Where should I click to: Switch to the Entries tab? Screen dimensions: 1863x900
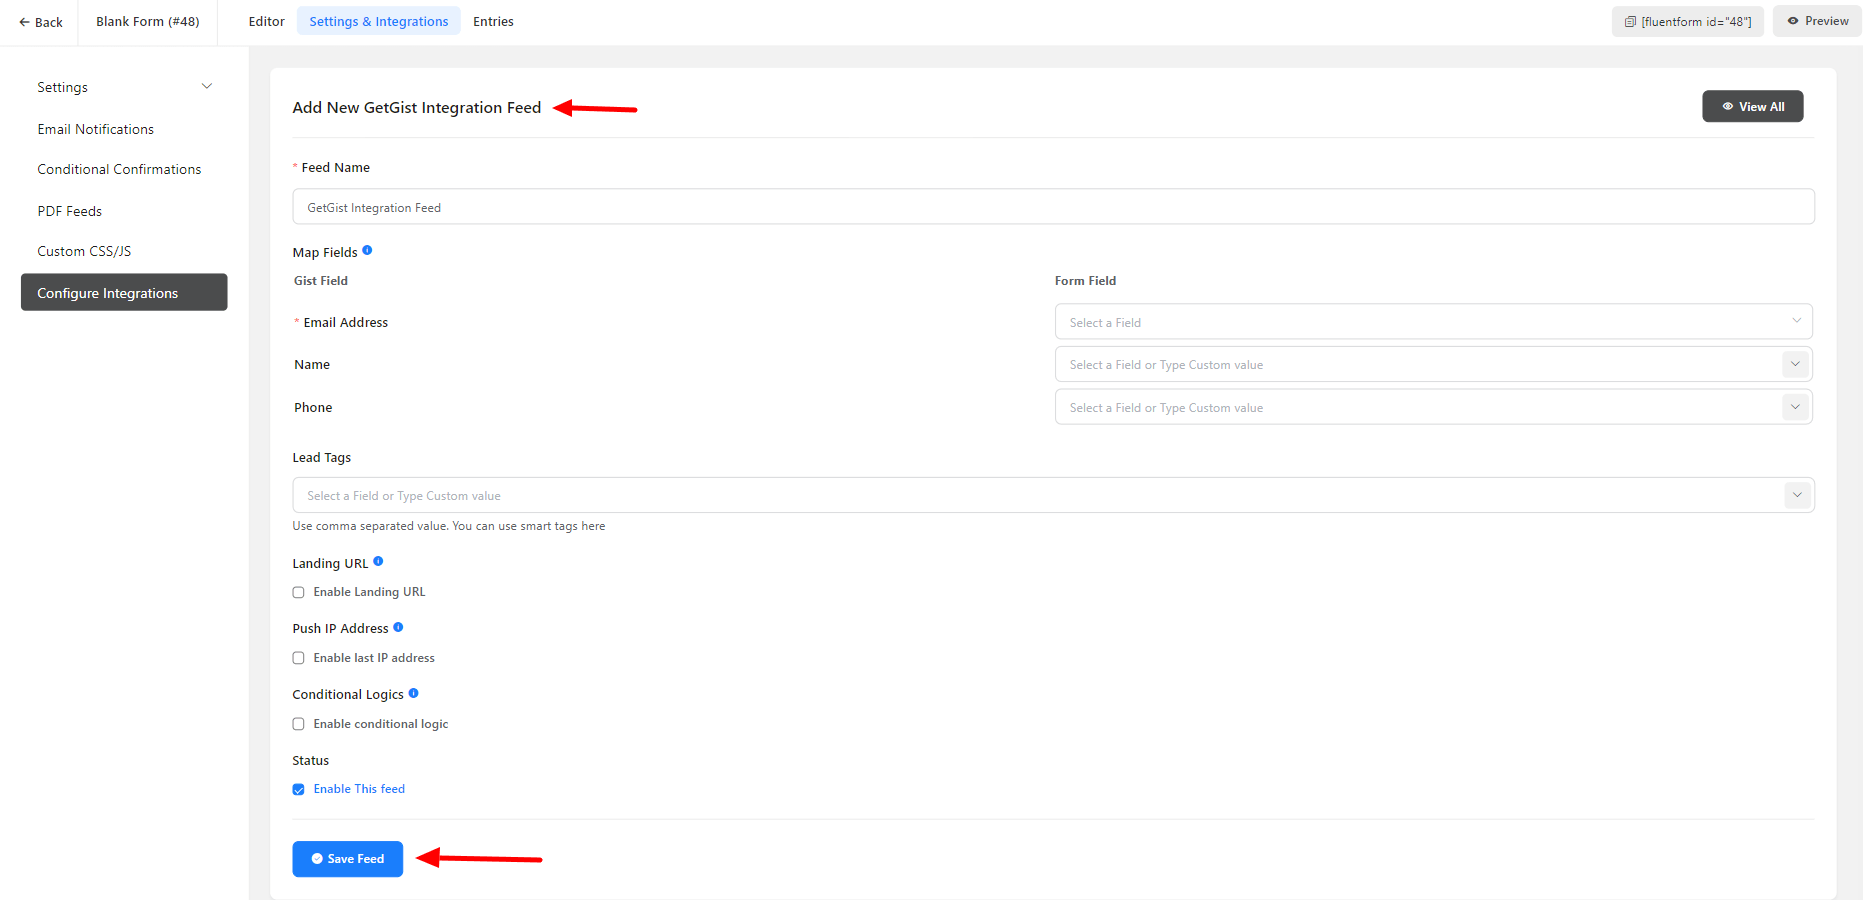tap(493, 21)
